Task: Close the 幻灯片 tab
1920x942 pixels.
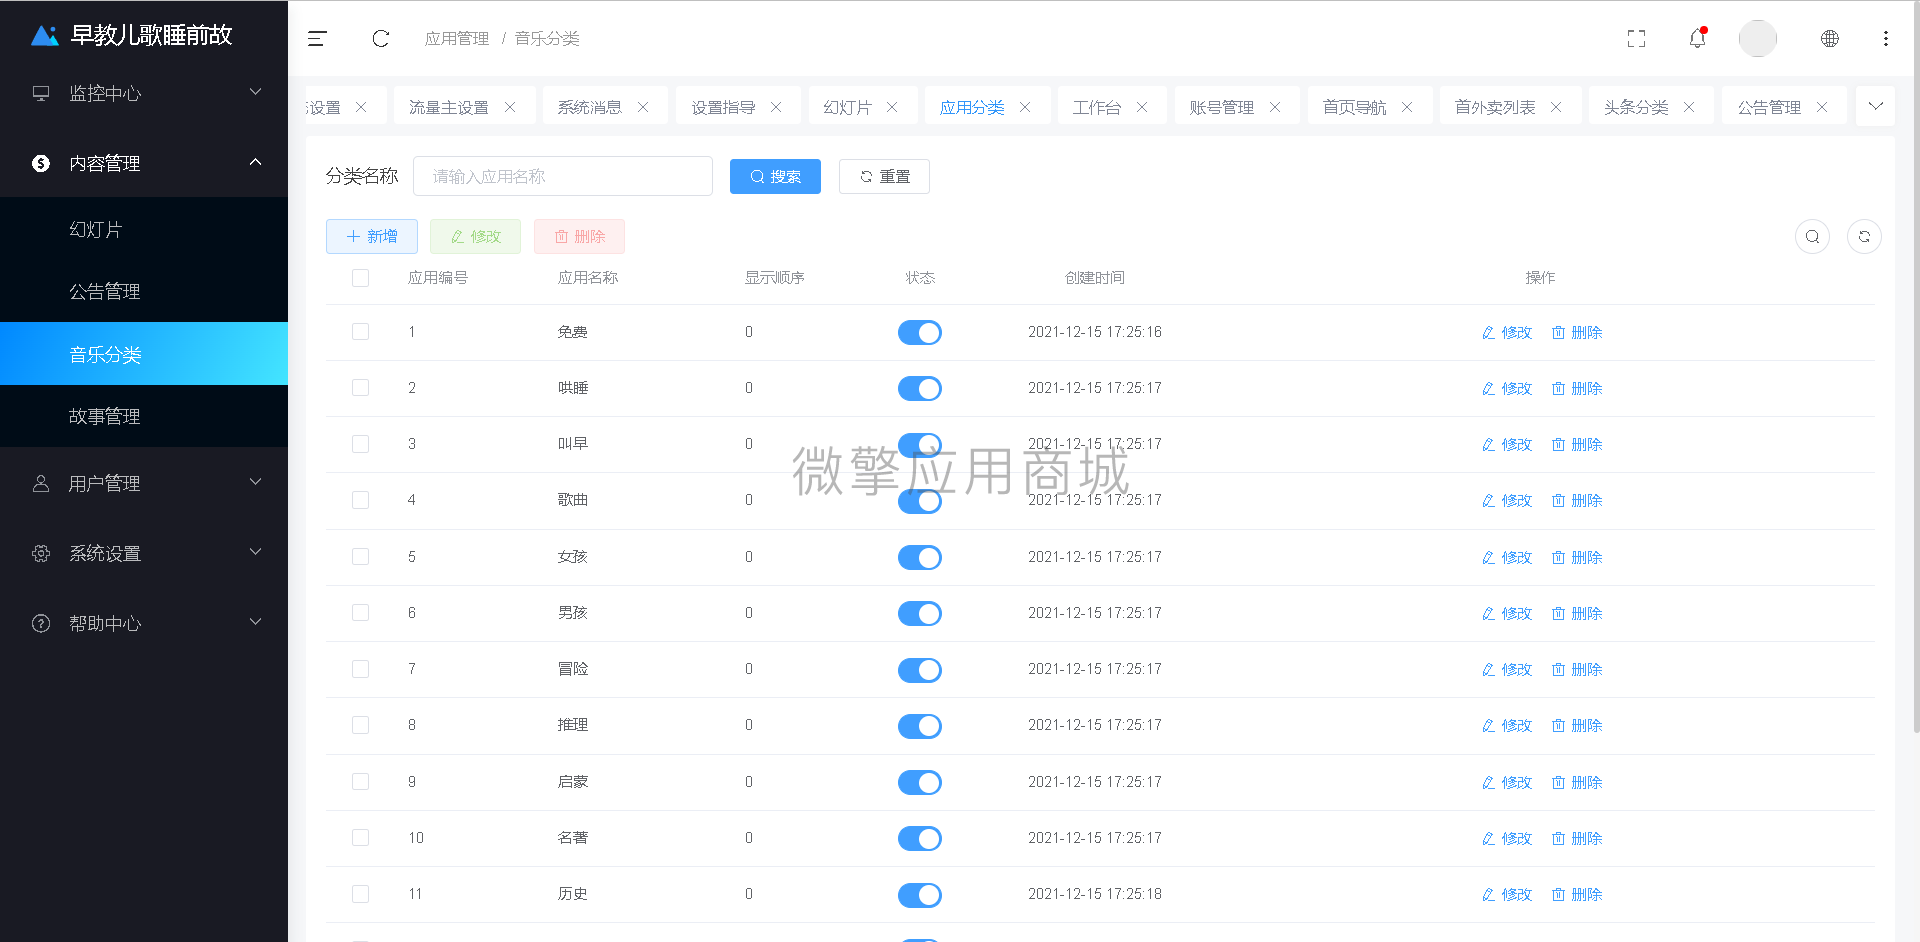Action: pyautogui.click(x=892, y=107)
